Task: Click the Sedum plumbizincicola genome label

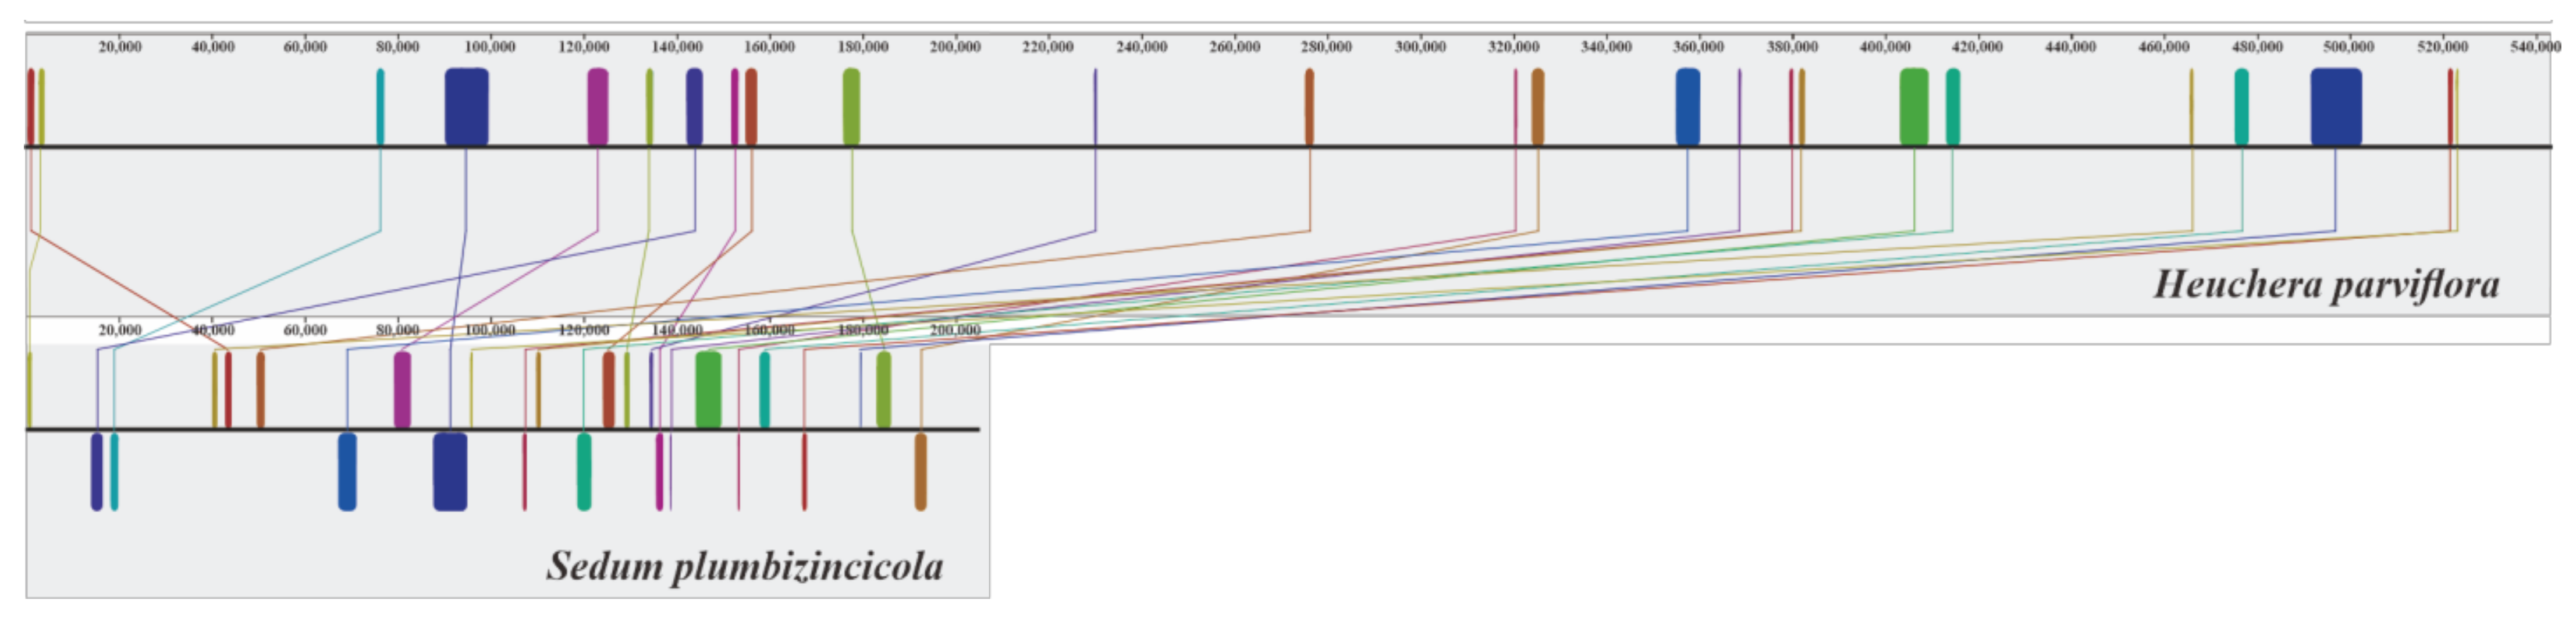Action: click(x=745, y=566)
